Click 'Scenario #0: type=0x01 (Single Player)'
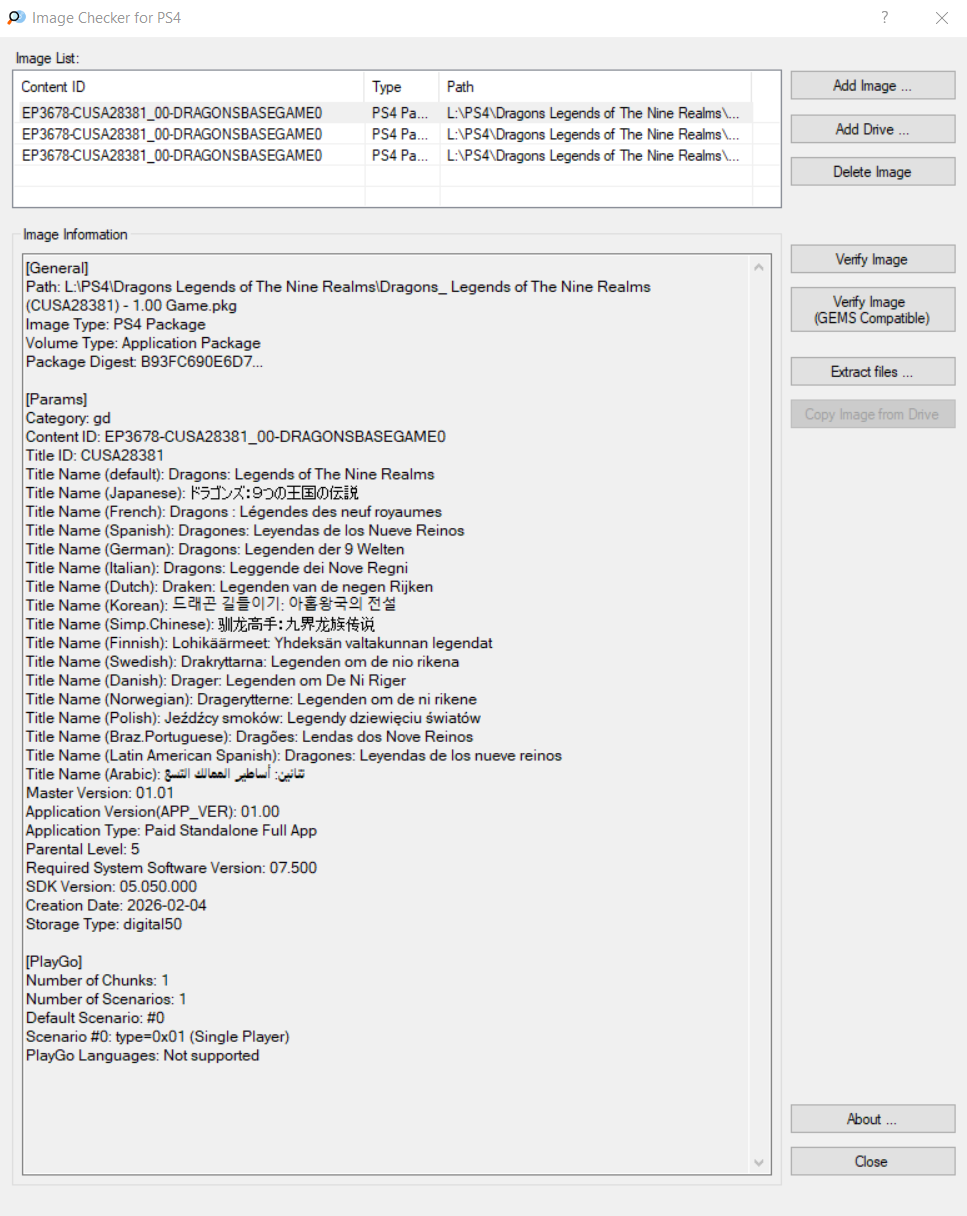 click(x=157, y=1036)
